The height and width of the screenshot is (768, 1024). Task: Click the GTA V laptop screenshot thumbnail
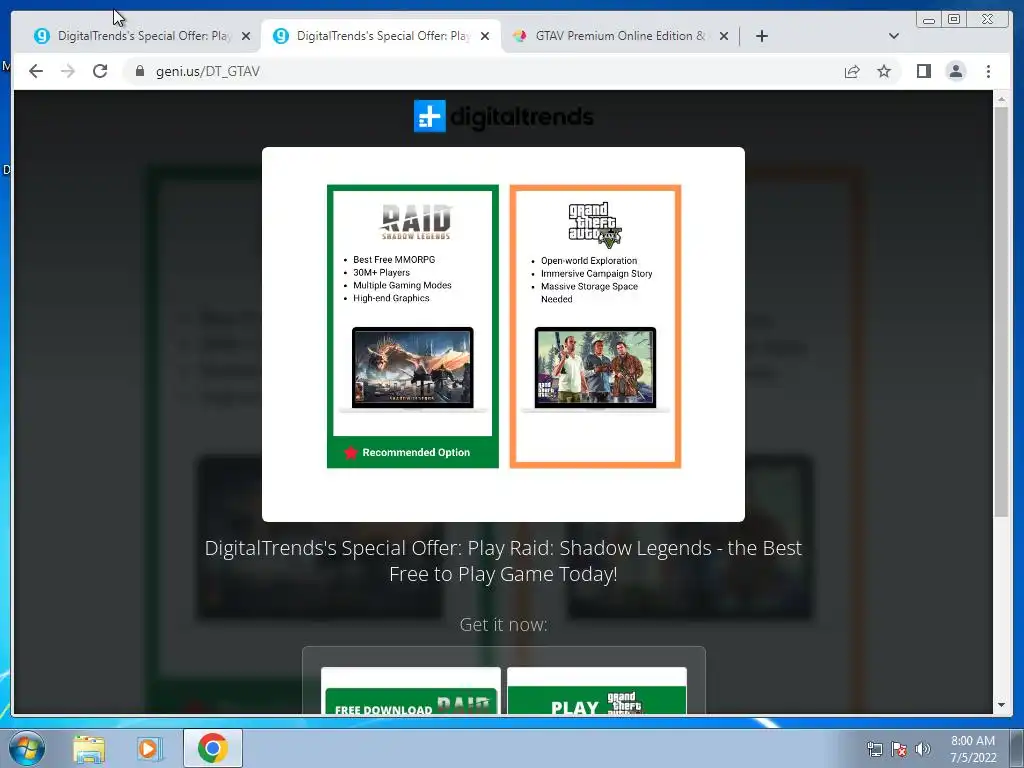[x=595, y=369]
